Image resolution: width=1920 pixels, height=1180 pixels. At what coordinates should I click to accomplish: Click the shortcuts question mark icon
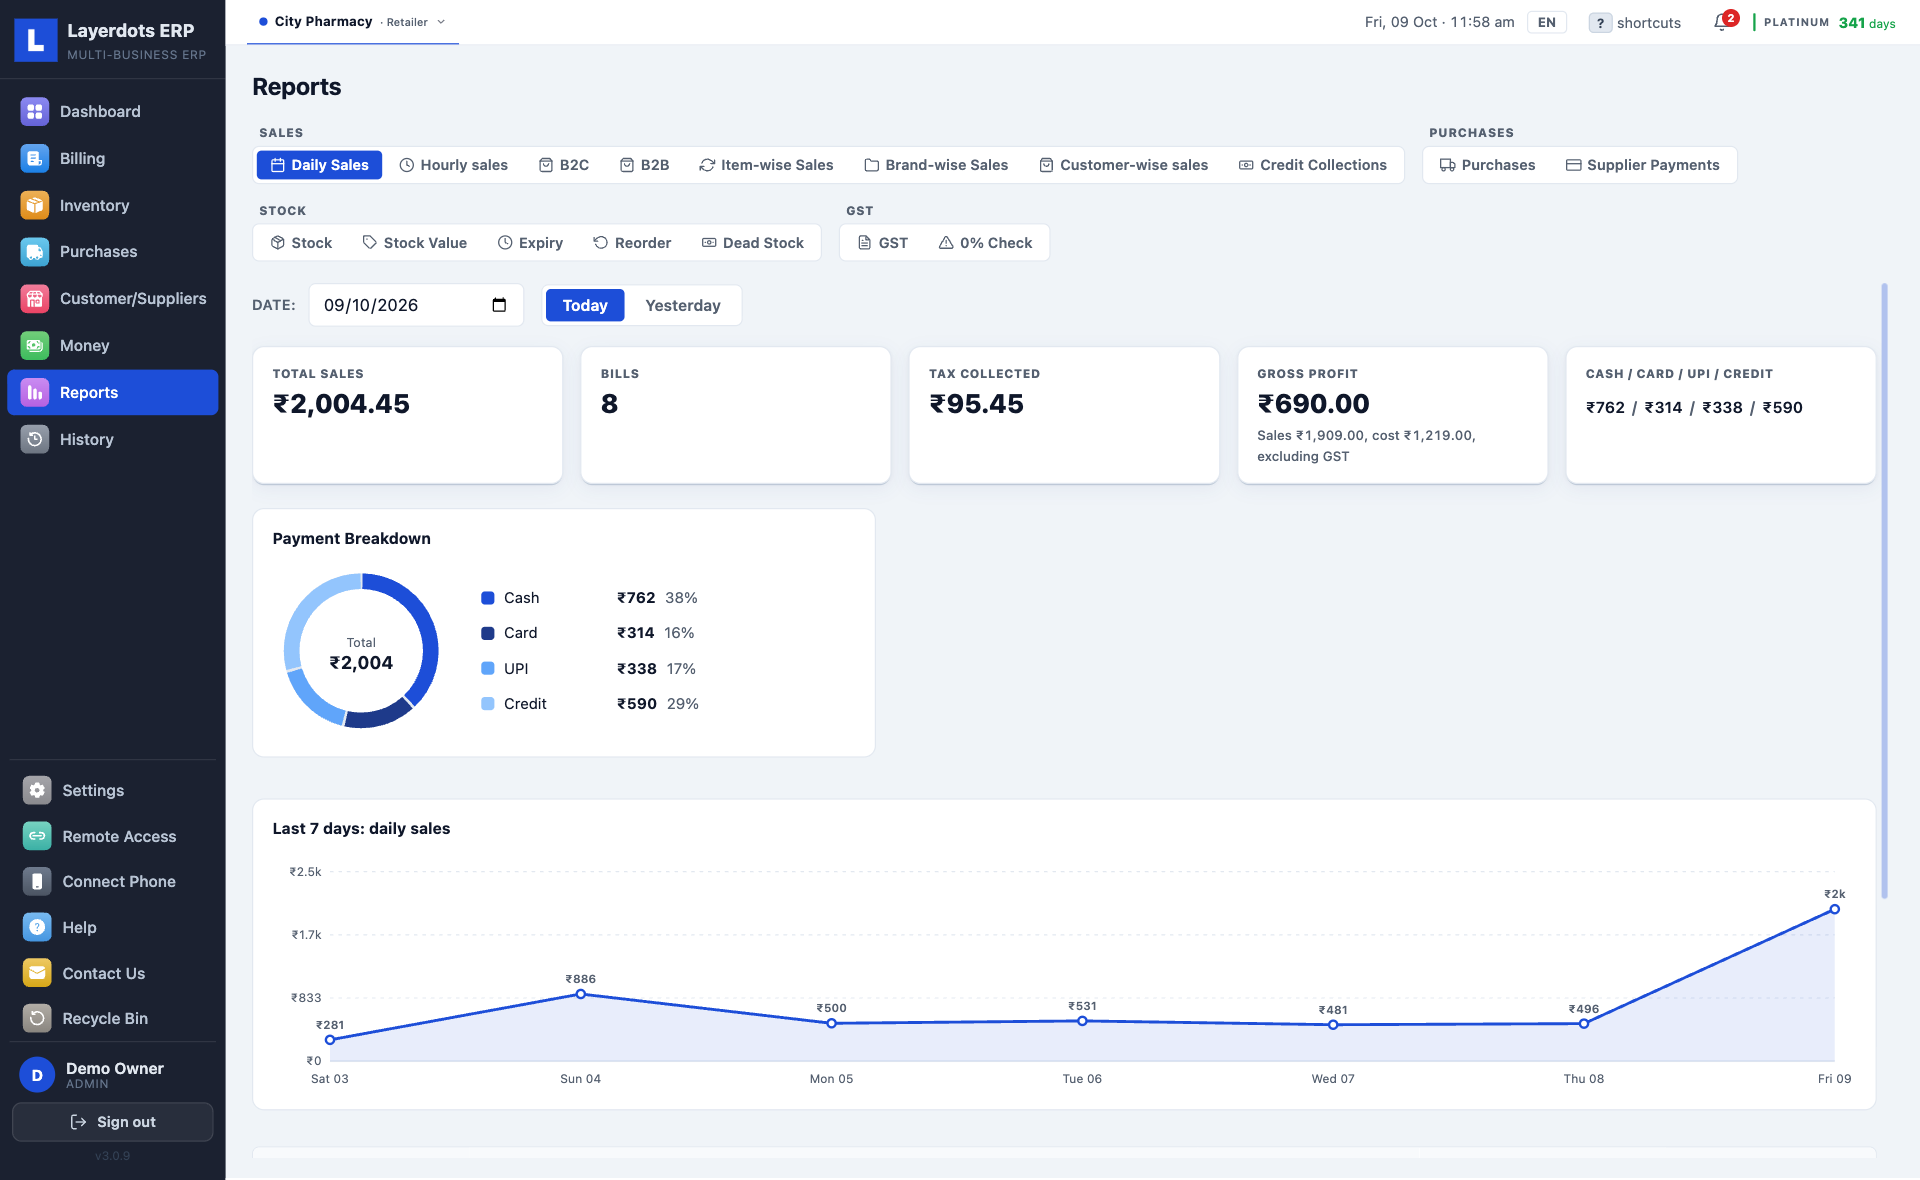click(x=1600, y=23)
